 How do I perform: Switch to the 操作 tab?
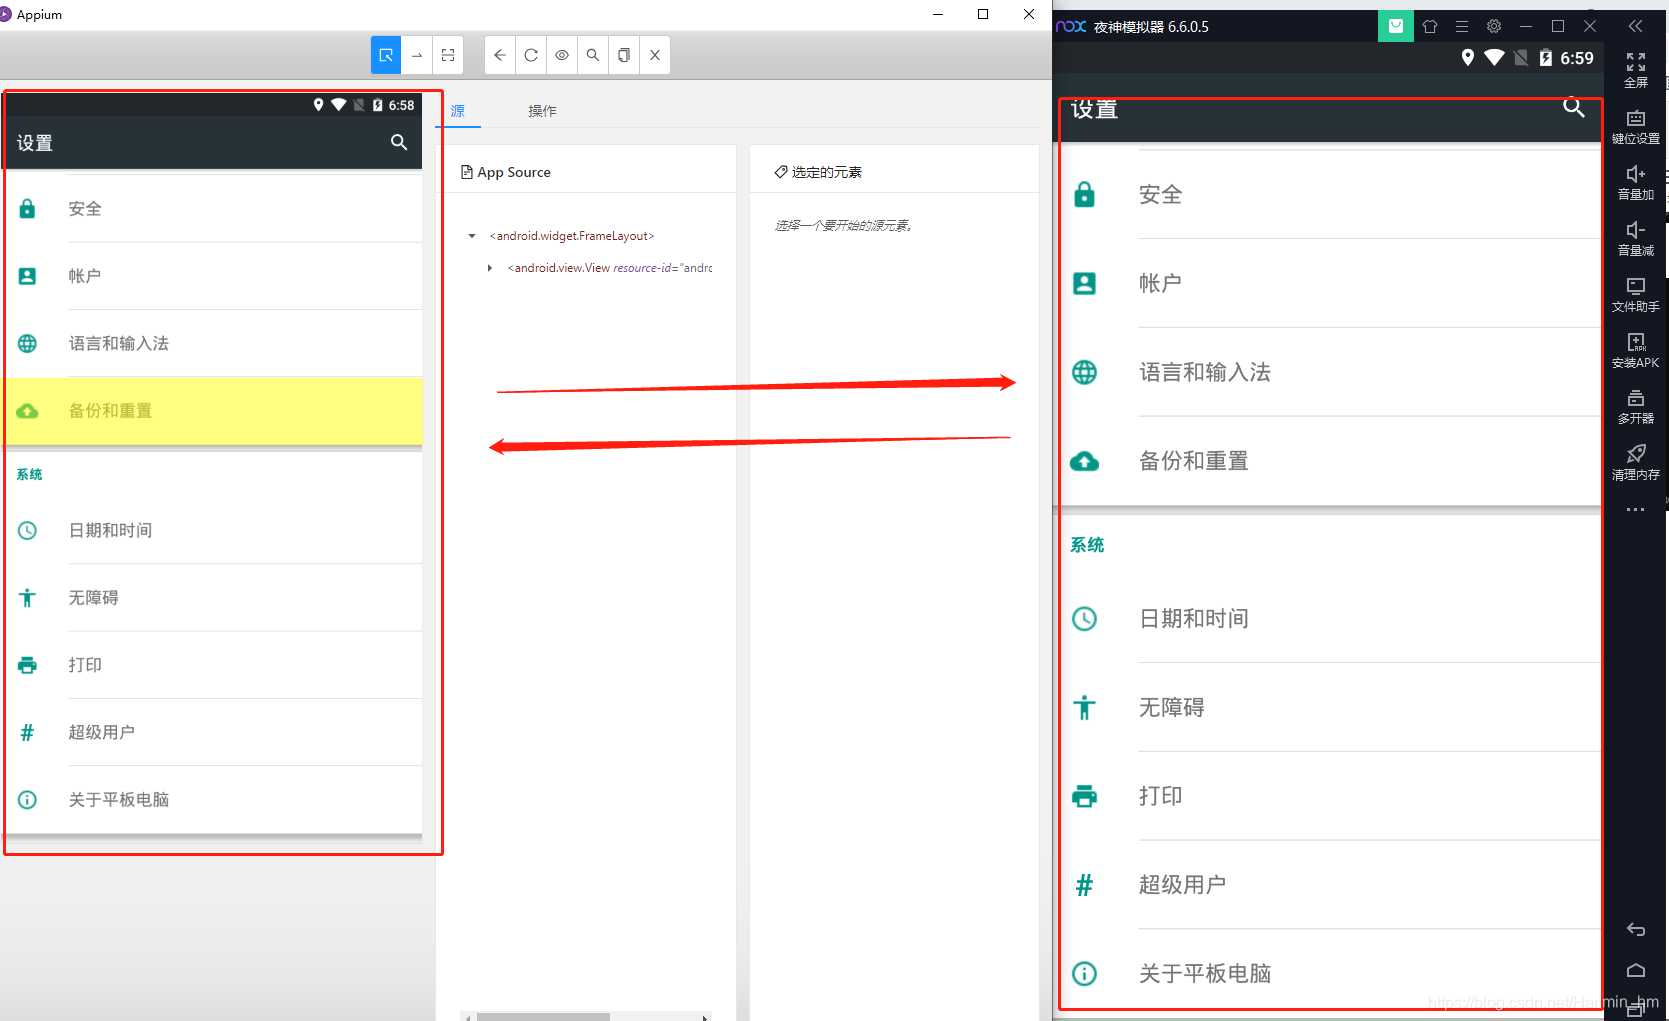tap(542, 111)
